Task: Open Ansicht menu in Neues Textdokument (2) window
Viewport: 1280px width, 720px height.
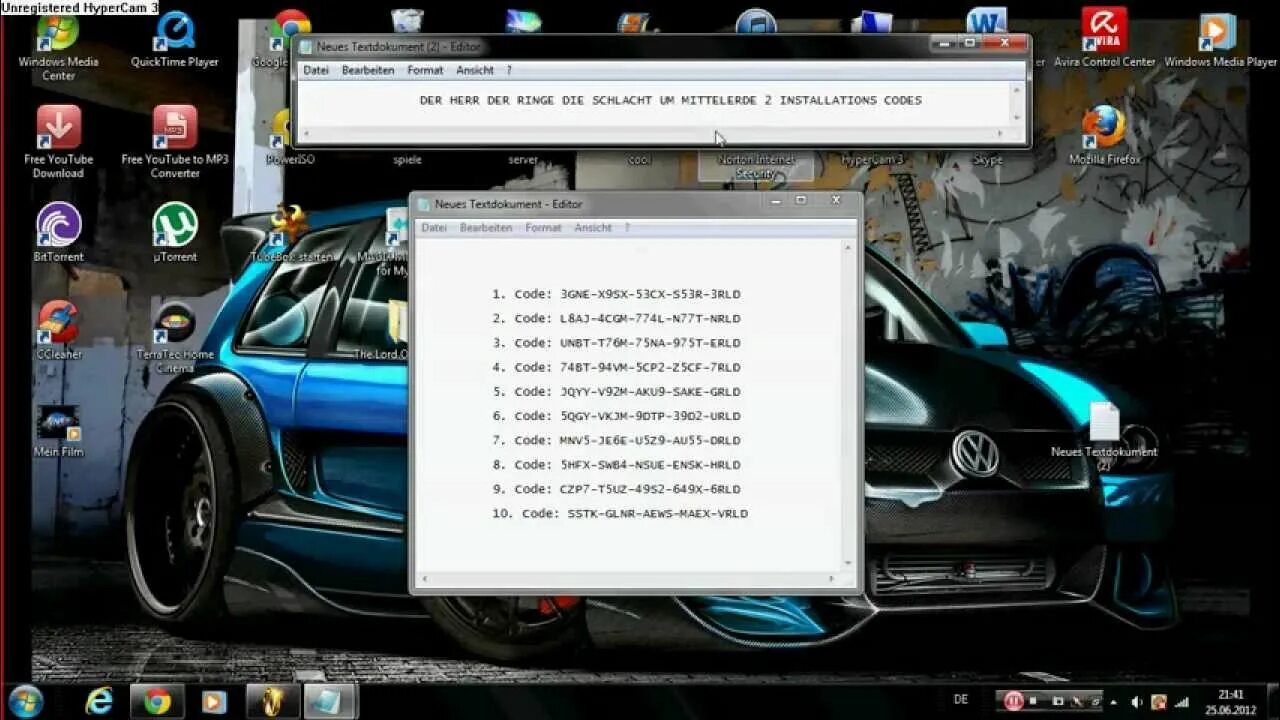Action: click(475, 70)
